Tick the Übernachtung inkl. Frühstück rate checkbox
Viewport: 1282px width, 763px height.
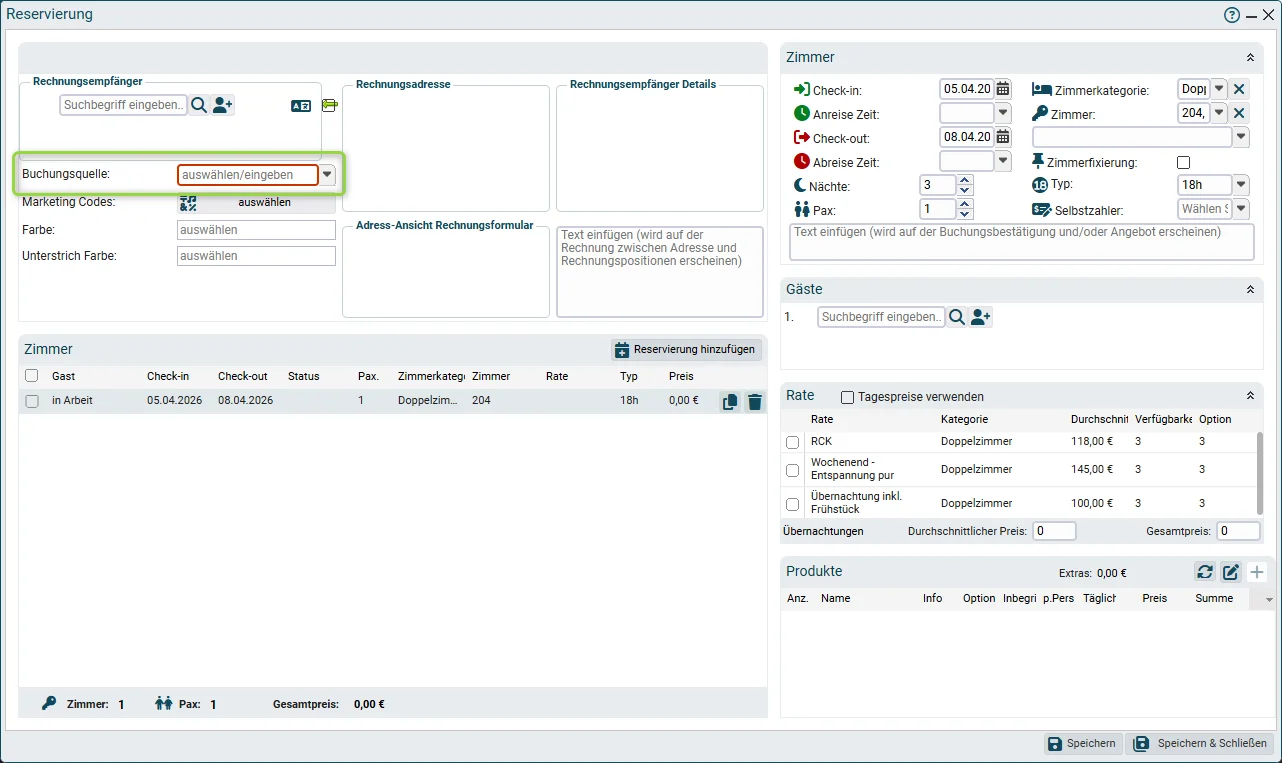point(793,504)
